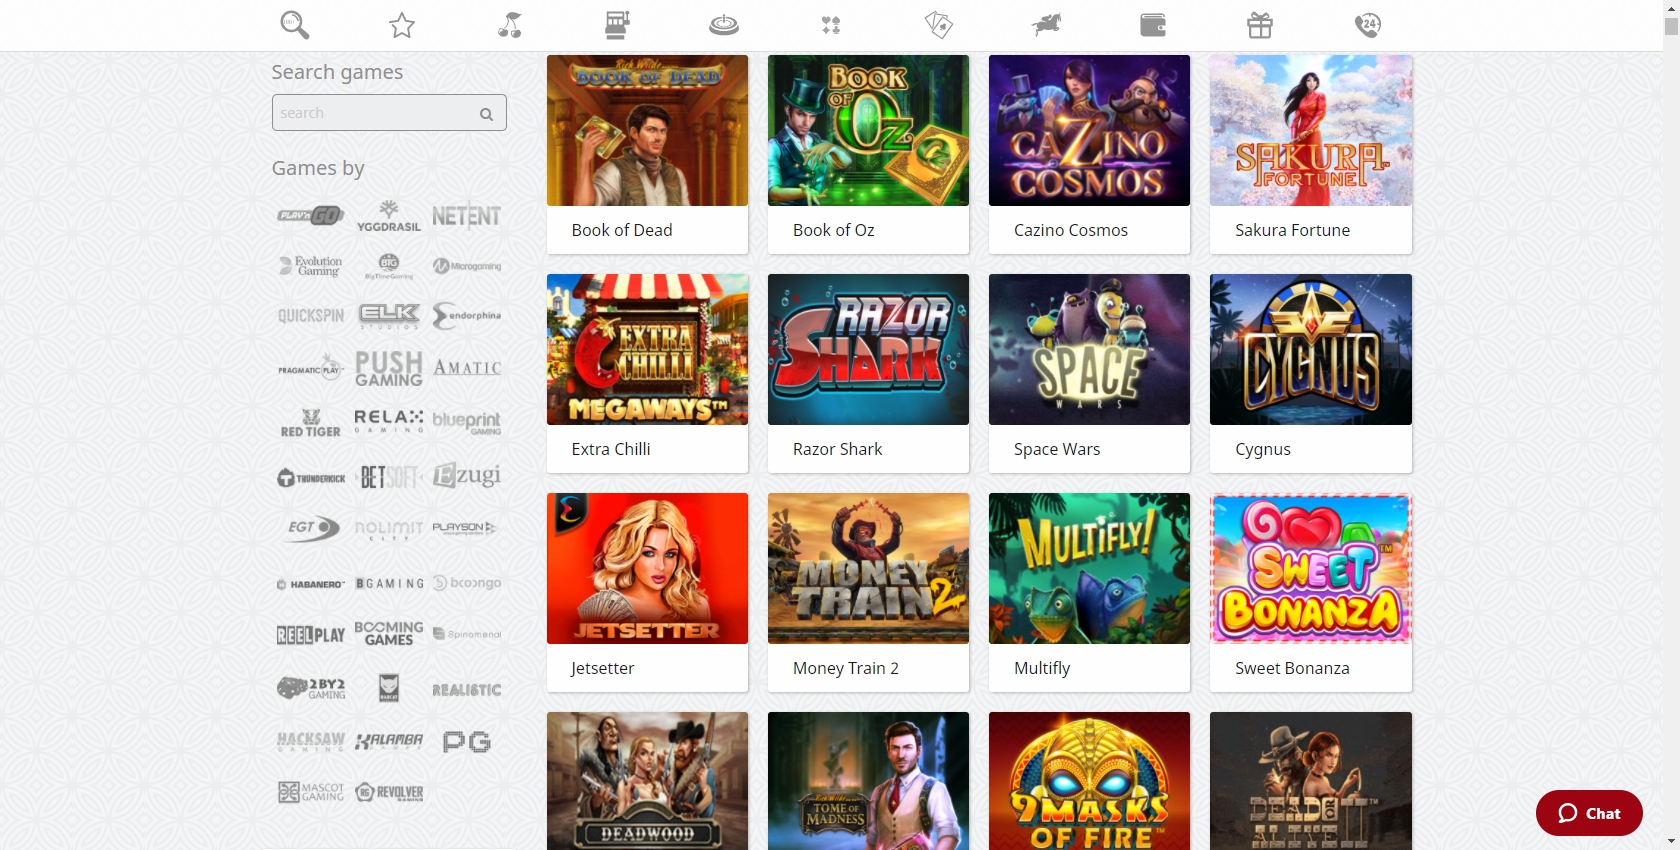Filter games by Booongo logo

click(x=467, y=582)
